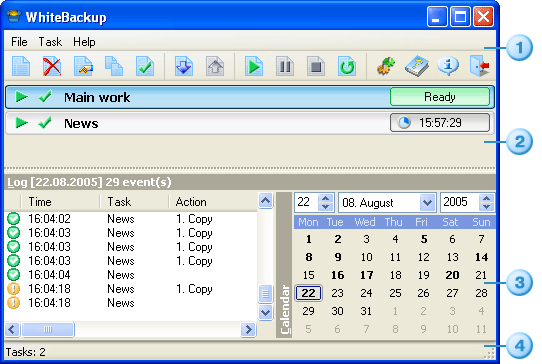Viewport: 542px width, 364px height.
Task: Open the Task menu
Action: pyautogui.click(x=50, y=42)
